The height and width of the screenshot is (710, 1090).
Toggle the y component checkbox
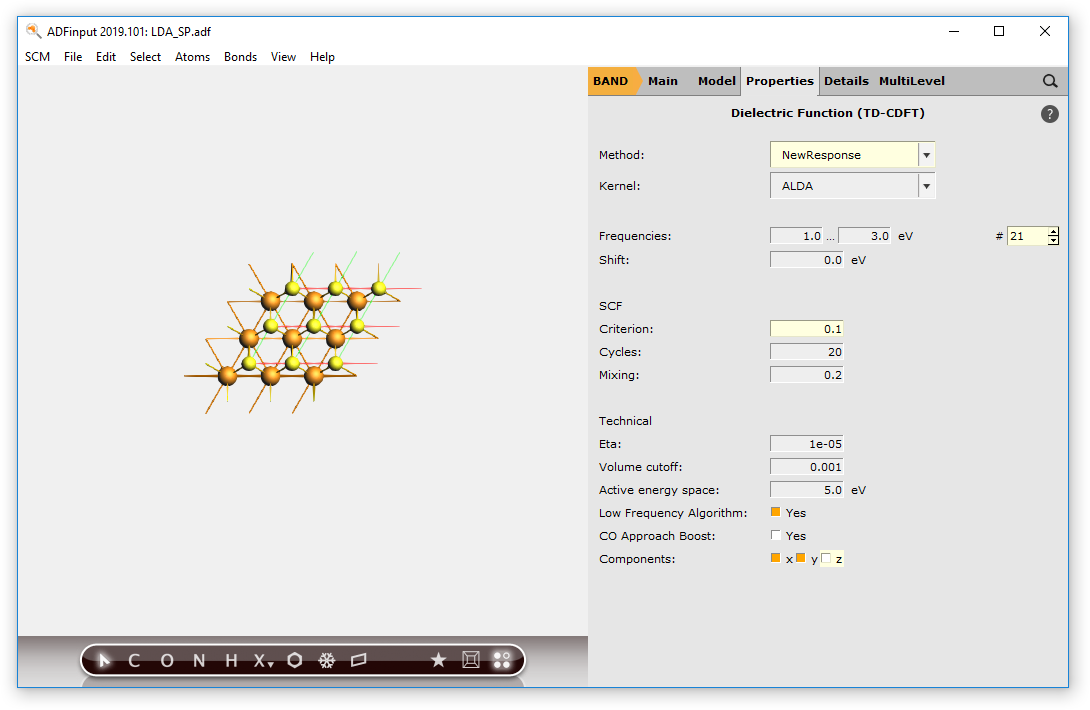pos(801,558)
